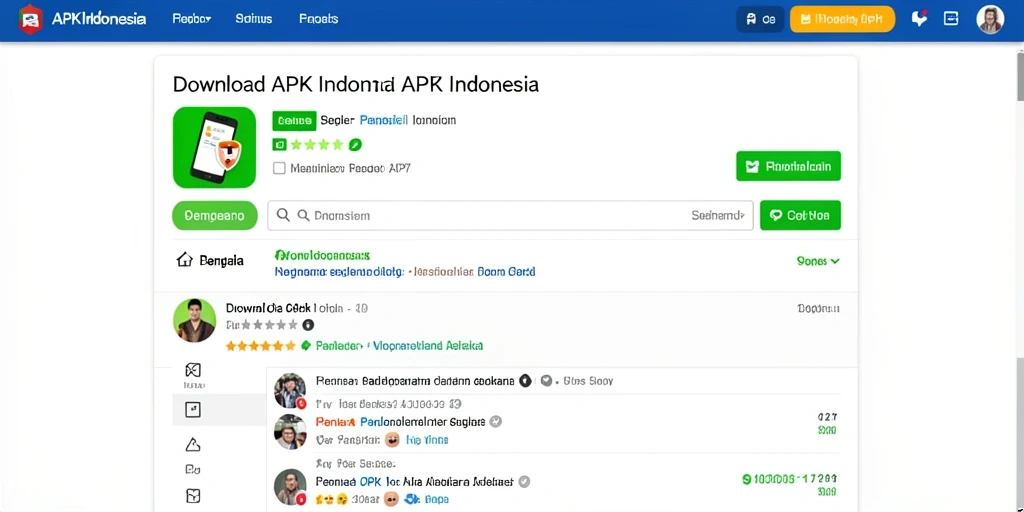Click the first magnifier icon in search box

[283, 215]
